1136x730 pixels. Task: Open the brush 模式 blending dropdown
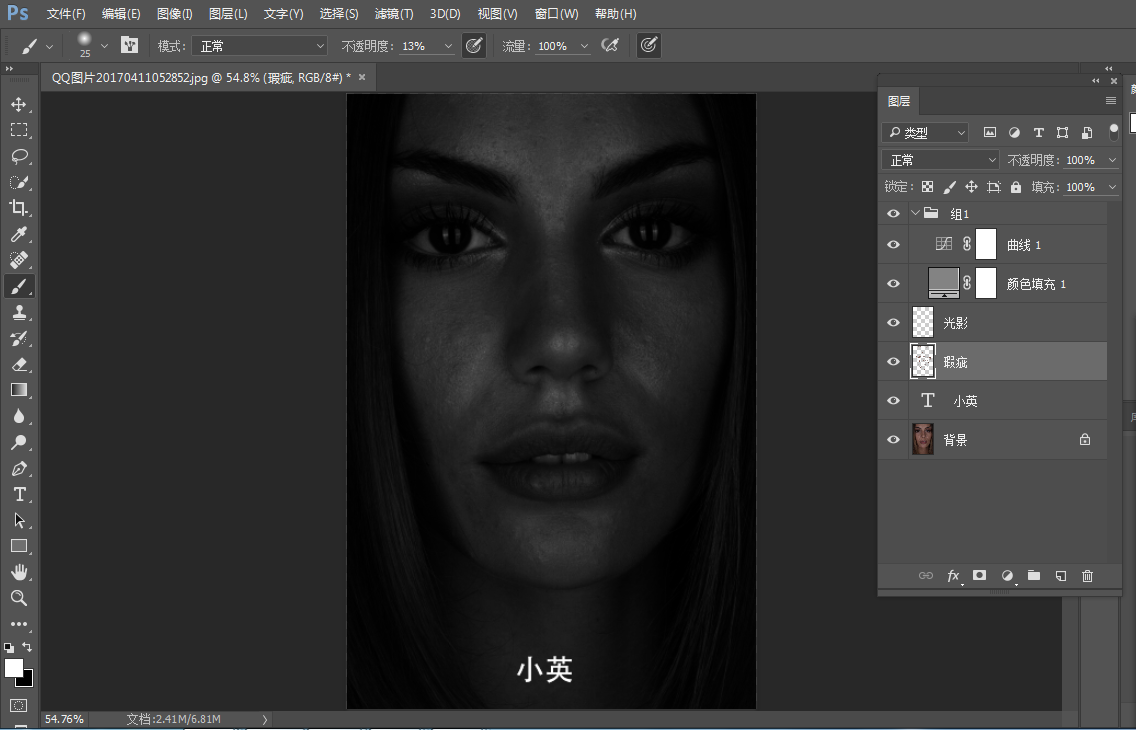click(261, 46)
